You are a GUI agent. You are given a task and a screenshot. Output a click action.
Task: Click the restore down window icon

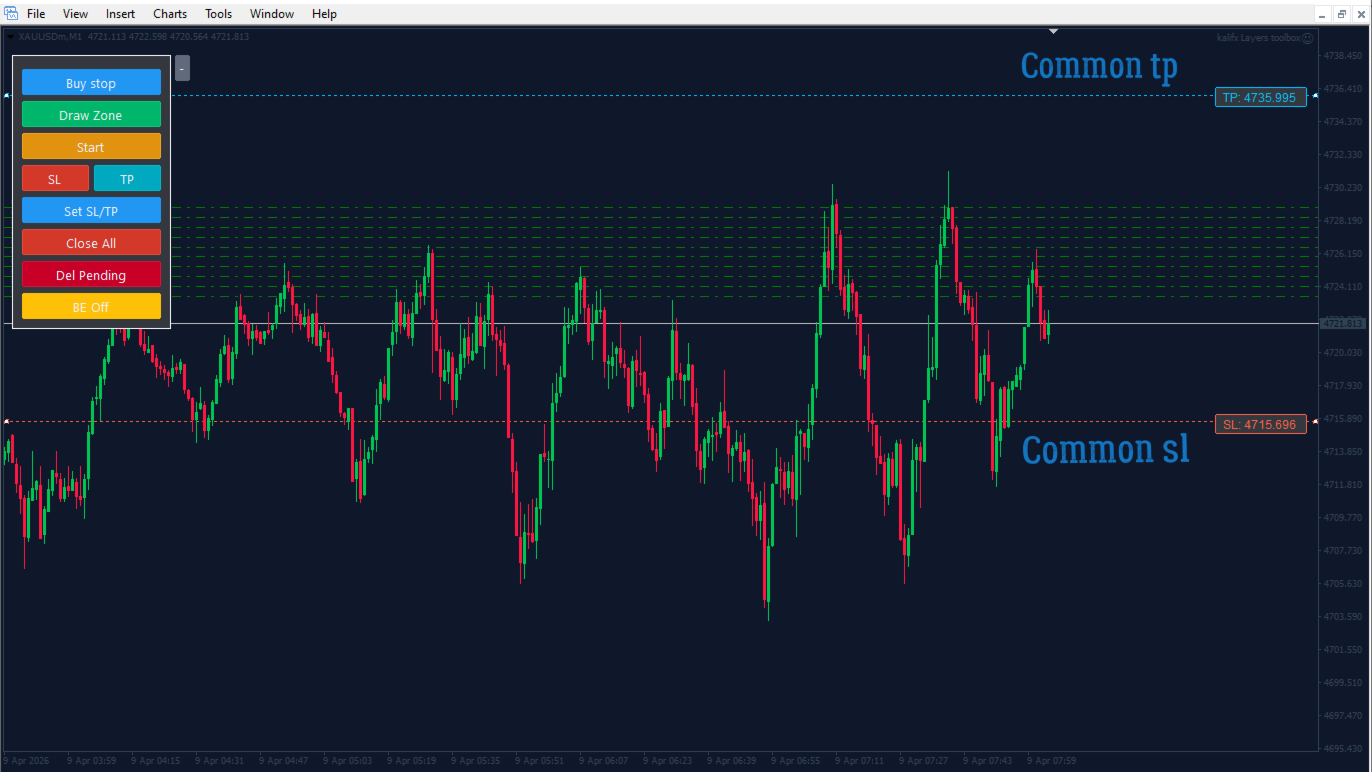tap(1341, 13)
